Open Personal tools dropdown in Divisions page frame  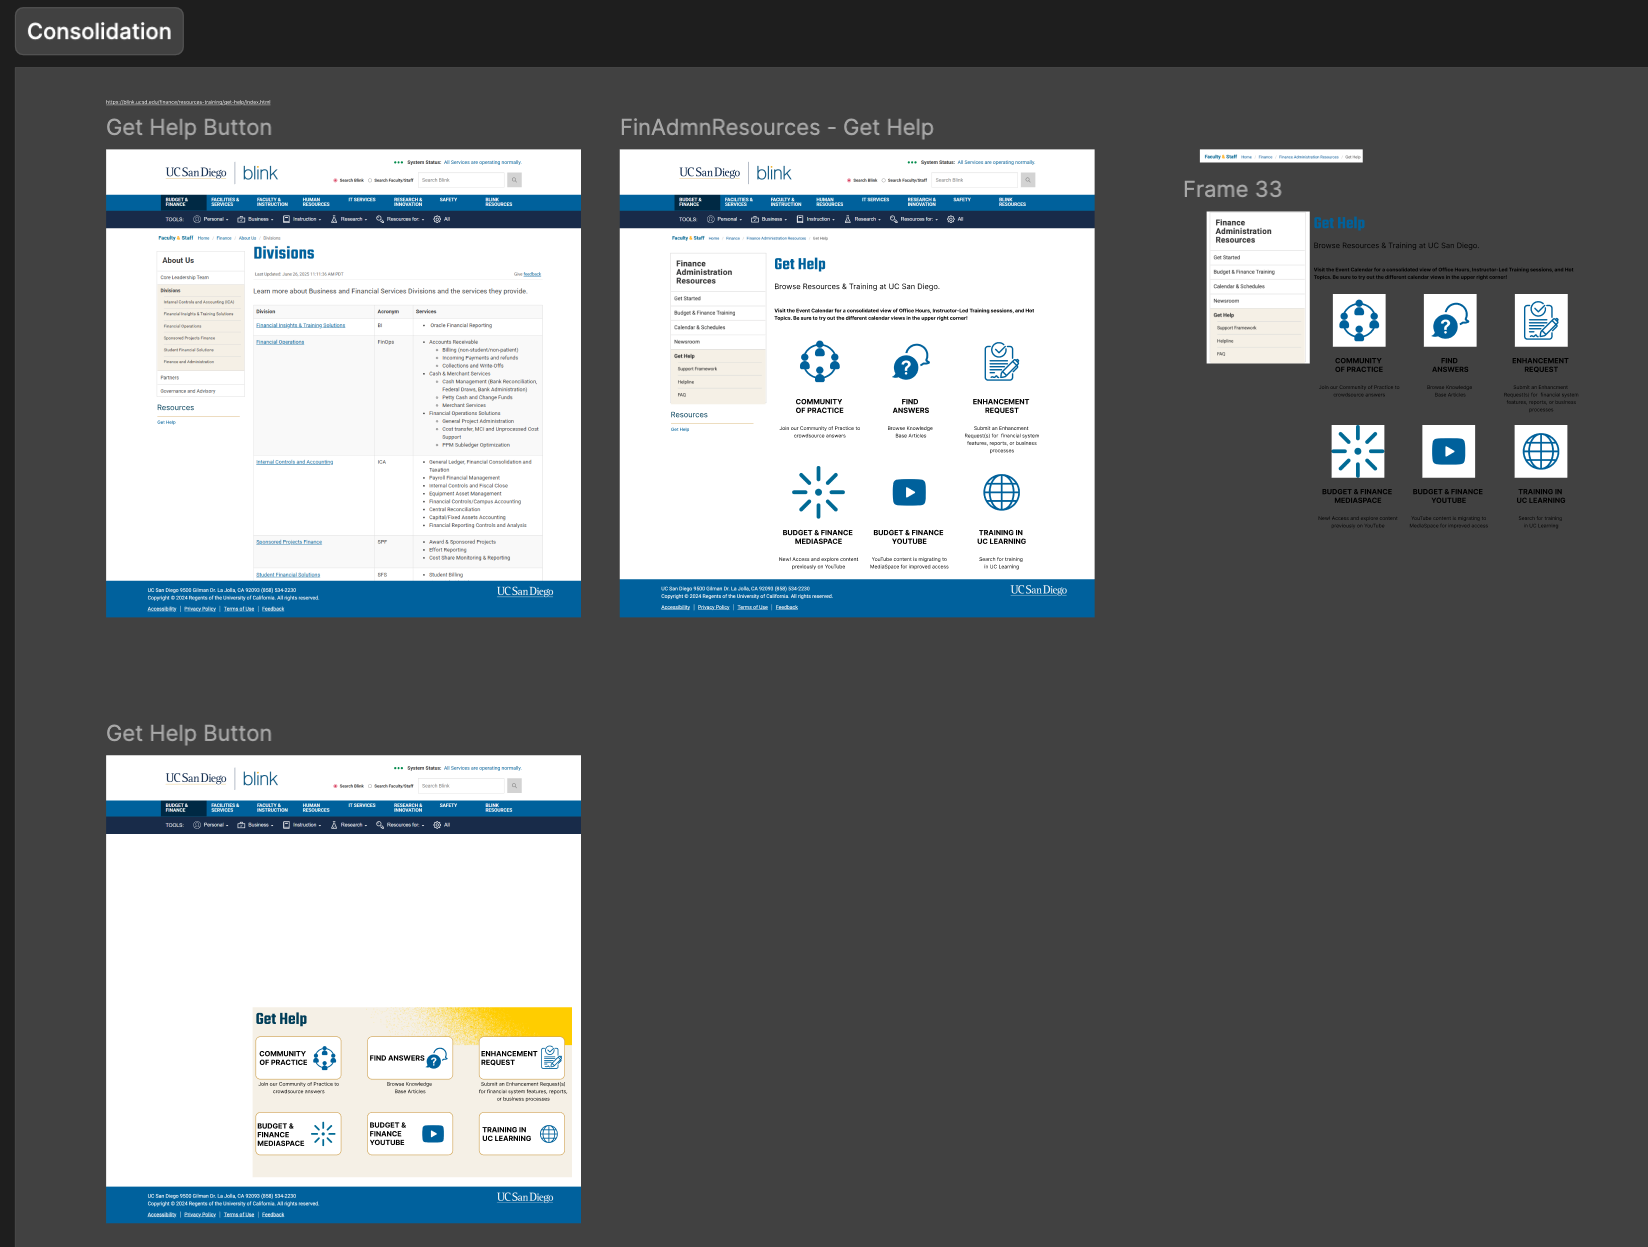(211, 219)
